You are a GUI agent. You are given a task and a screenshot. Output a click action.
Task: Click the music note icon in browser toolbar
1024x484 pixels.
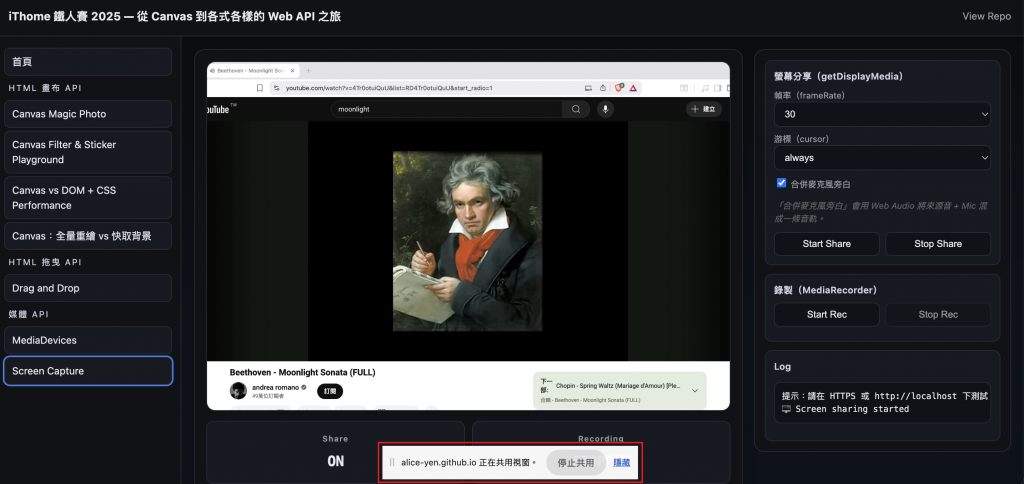[x=705, y=88]
